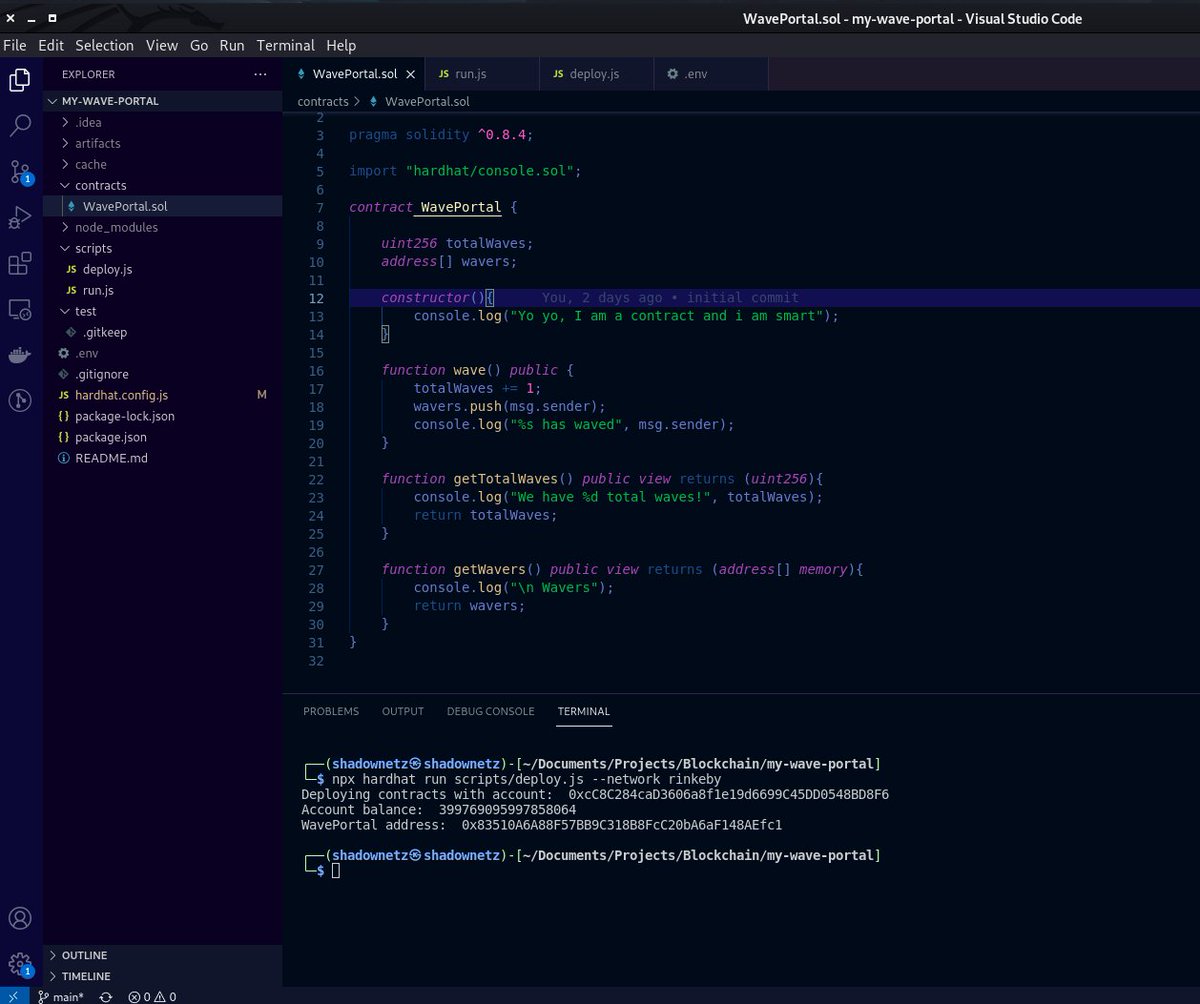Viewport: 1200px width, 1004px height.
Task: Open the Search view in activity bar
Action: [x=20, y=125]
